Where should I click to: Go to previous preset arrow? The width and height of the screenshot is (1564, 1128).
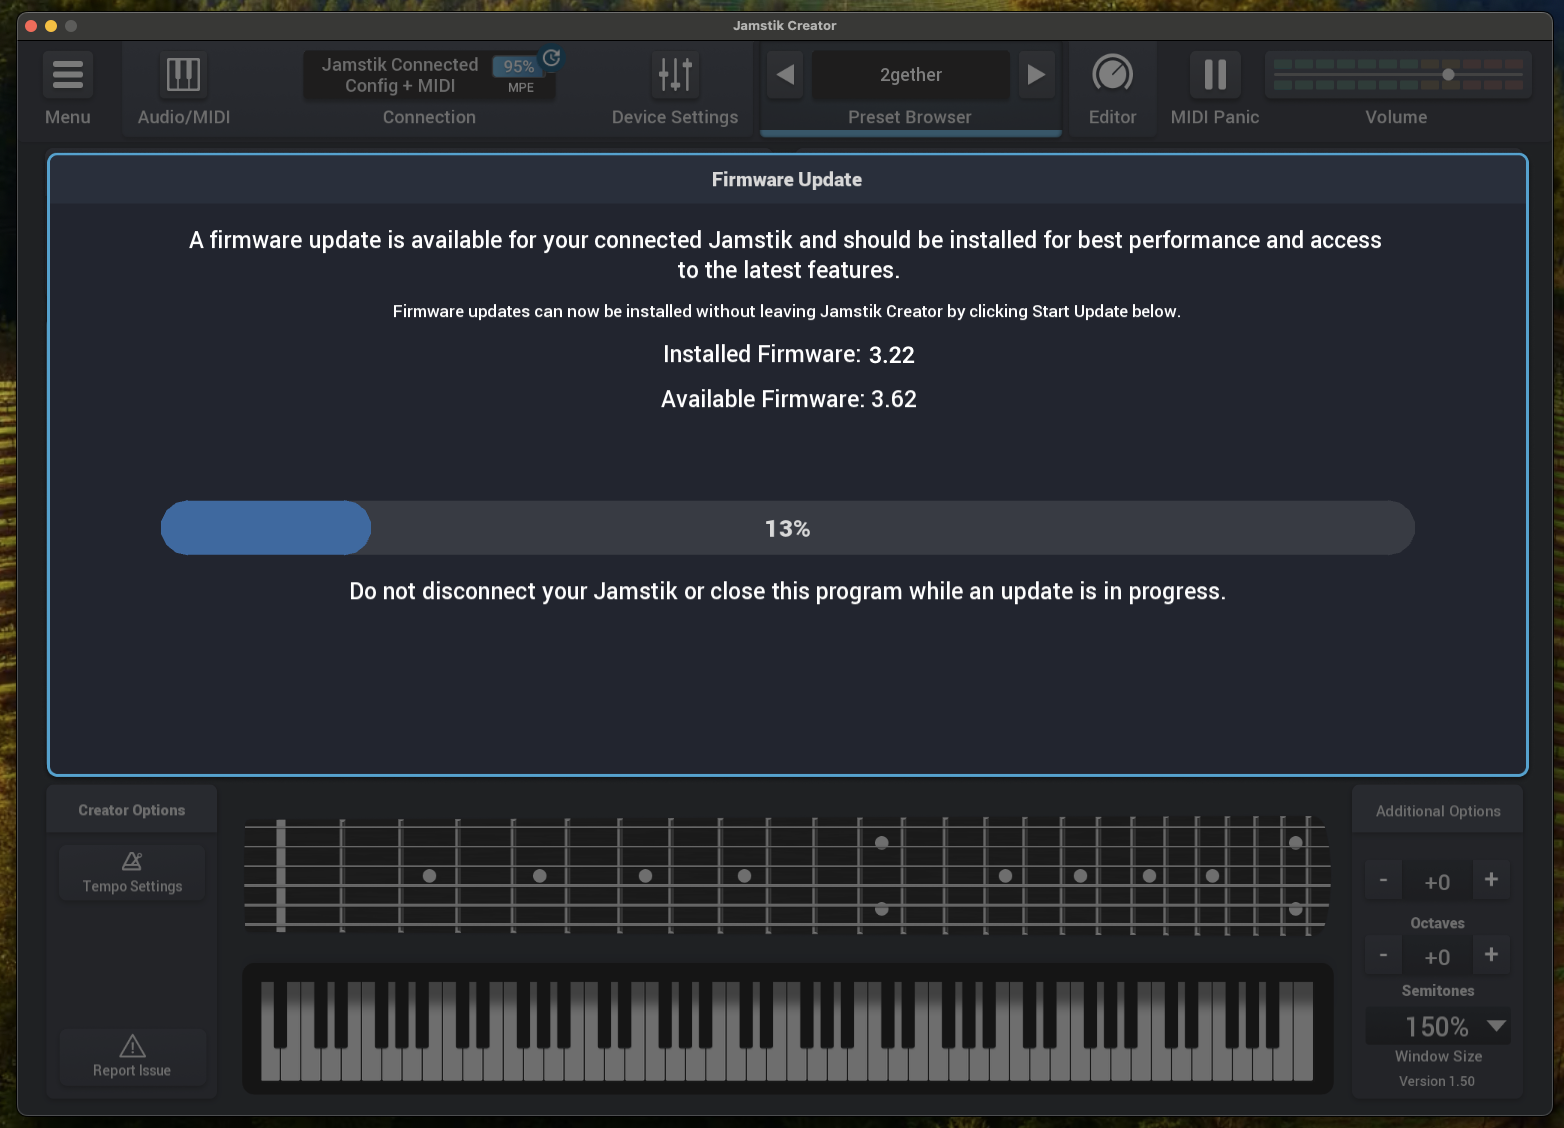pos(786,75)
